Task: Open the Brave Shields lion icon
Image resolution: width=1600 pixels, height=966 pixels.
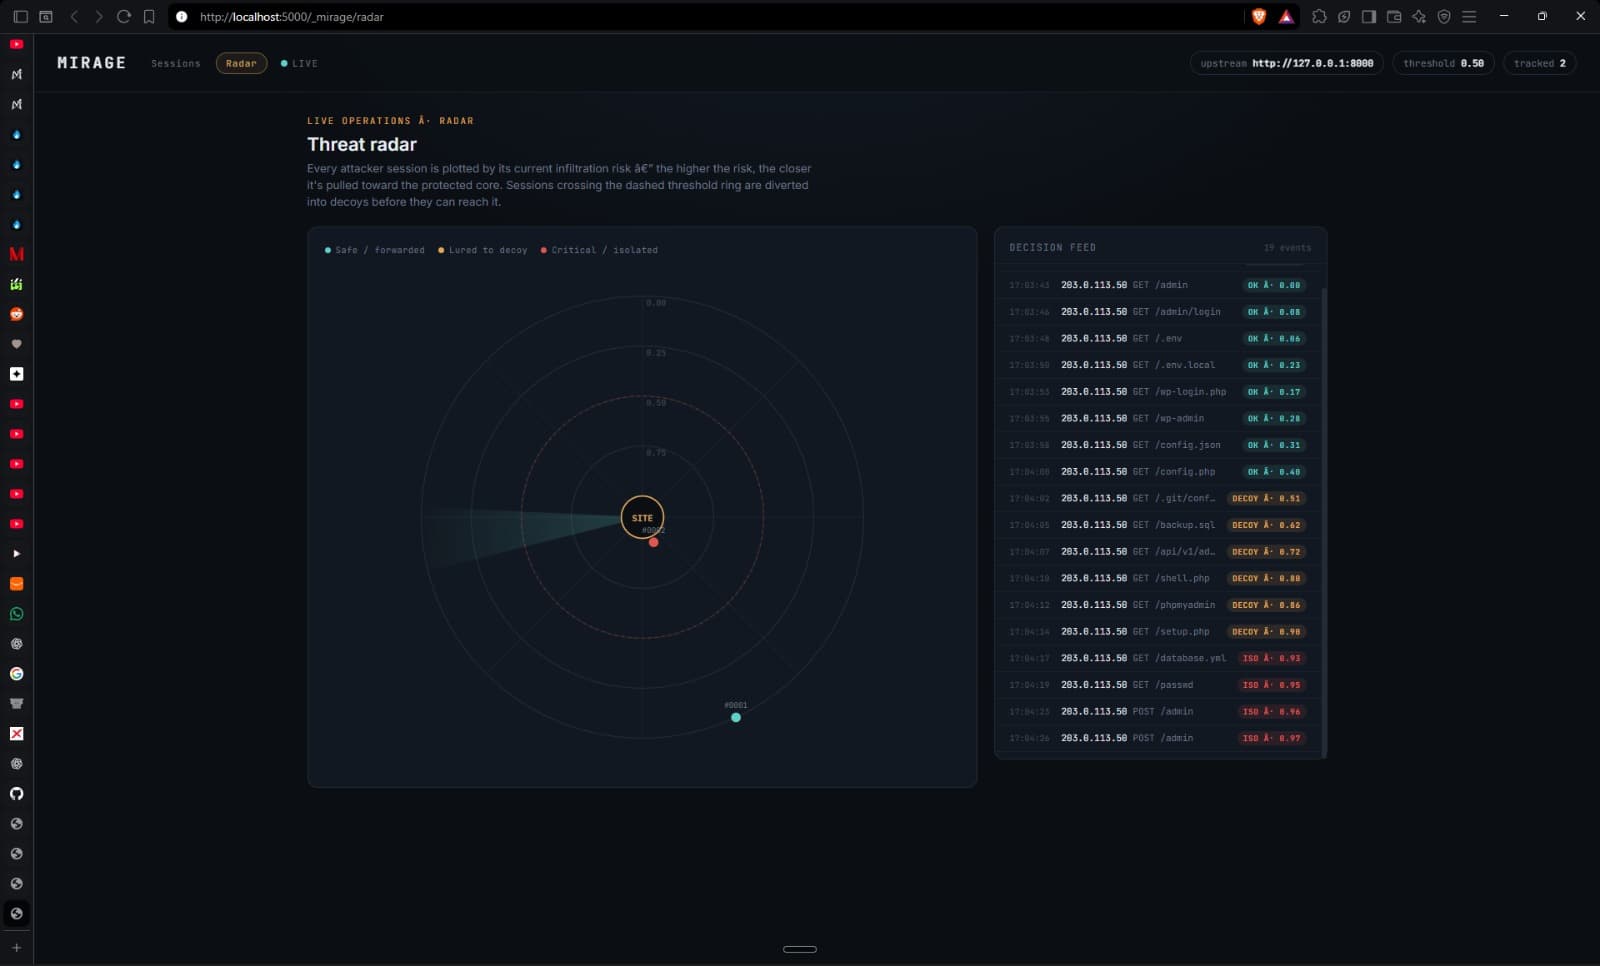Action: (1259, 16)
